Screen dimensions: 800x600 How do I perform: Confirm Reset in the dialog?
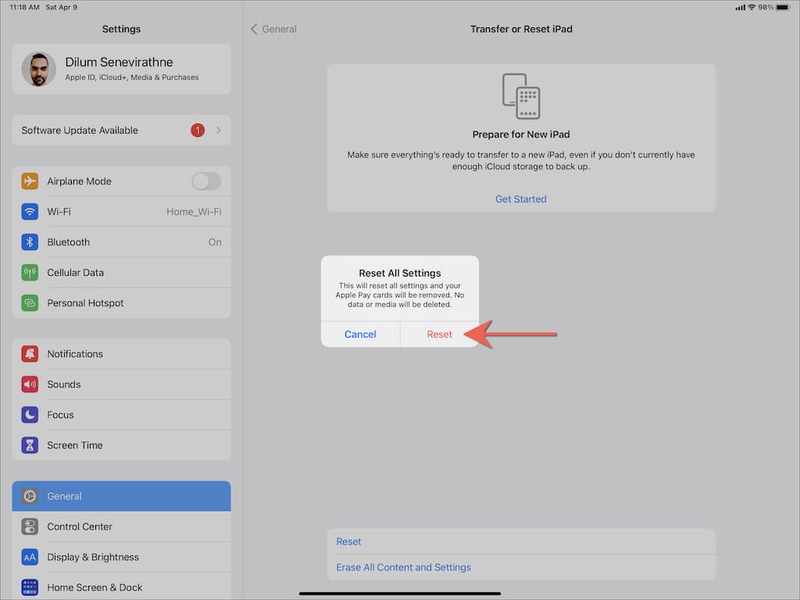tap(439, 334)
